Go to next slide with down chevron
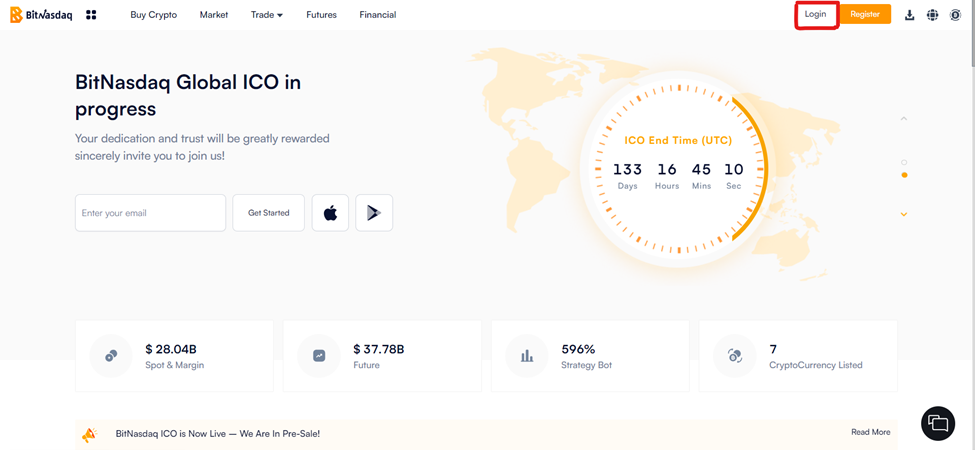 904,214
